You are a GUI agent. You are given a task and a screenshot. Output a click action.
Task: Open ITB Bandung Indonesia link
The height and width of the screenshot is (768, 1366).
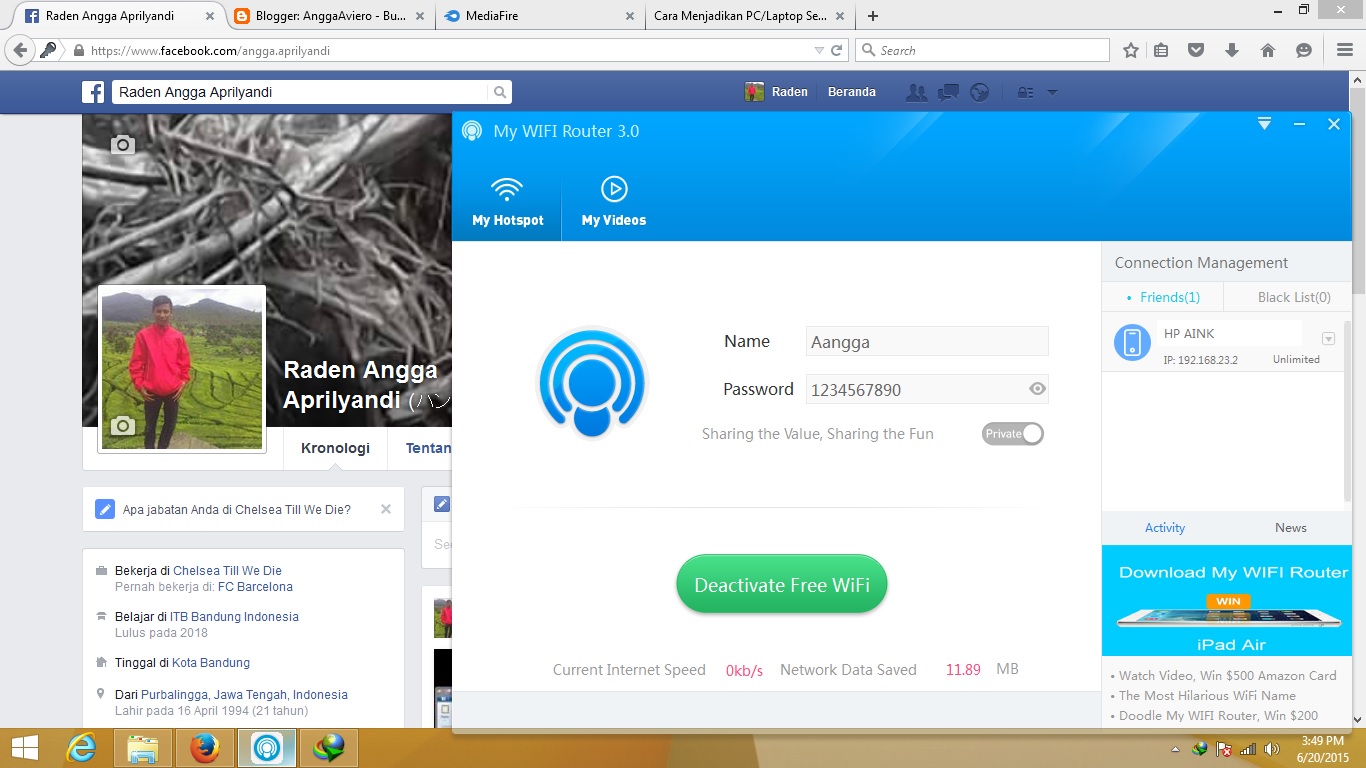[x=234, y=616]
